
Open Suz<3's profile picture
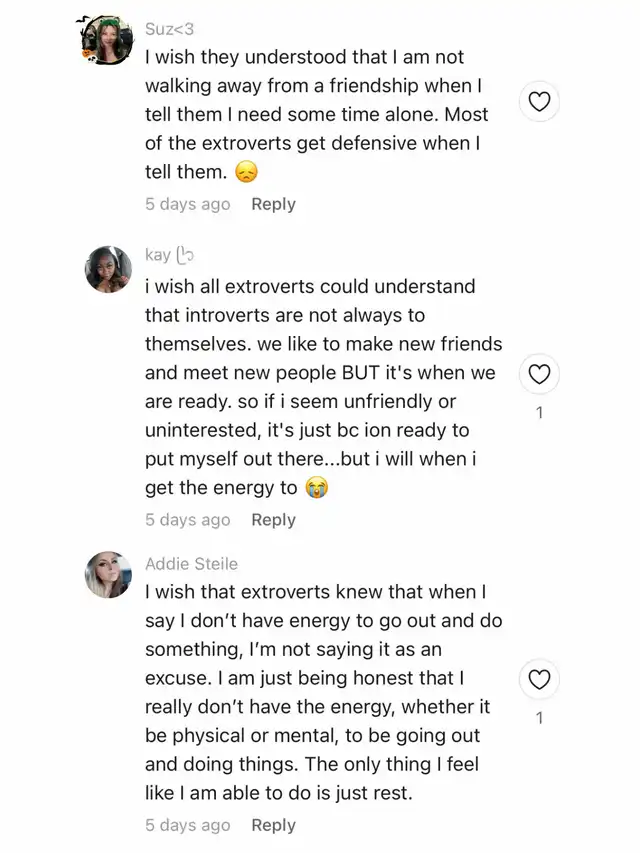click(107, 41)
